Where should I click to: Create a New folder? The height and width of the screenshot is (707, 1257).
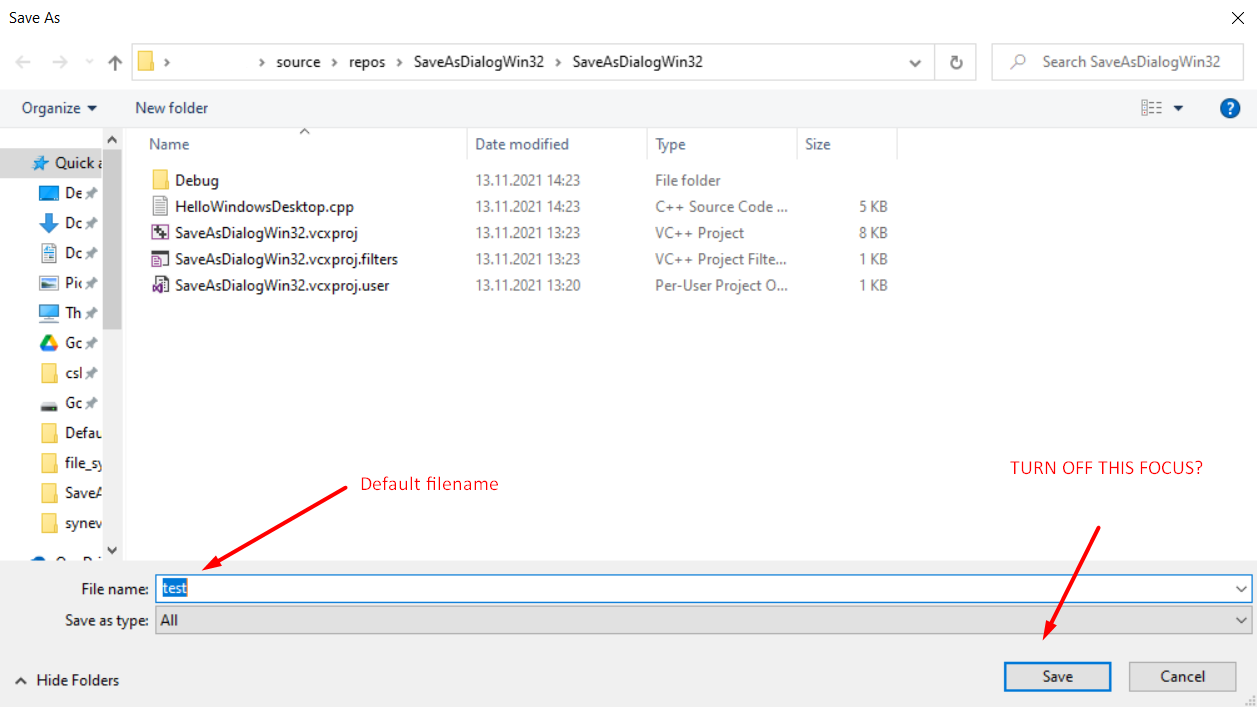point(172,108)
